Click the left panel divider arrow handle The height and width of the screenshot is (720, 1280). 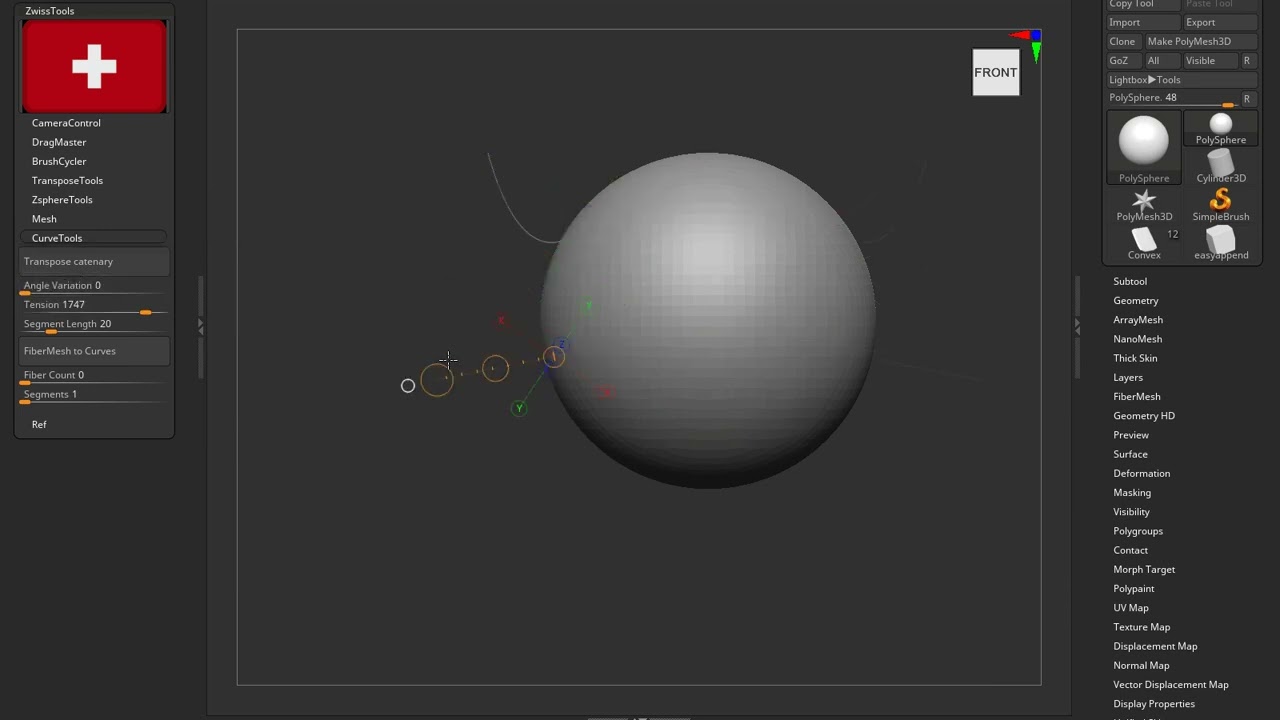[200, 327]
